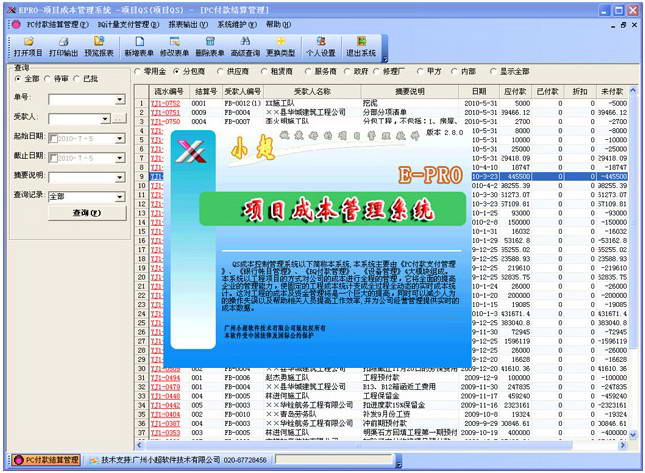Open the 报表输出 menu
The image size is (645, 473).
188,25
